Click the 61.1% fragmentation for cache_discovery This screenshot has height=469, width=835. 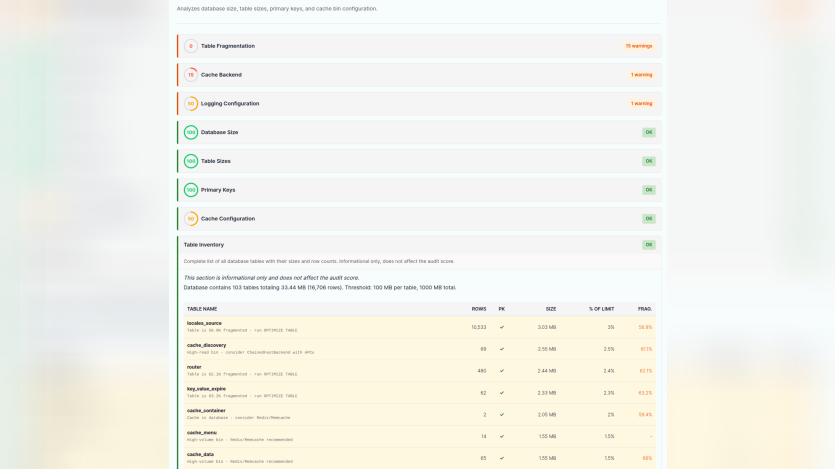pos(646,349)
